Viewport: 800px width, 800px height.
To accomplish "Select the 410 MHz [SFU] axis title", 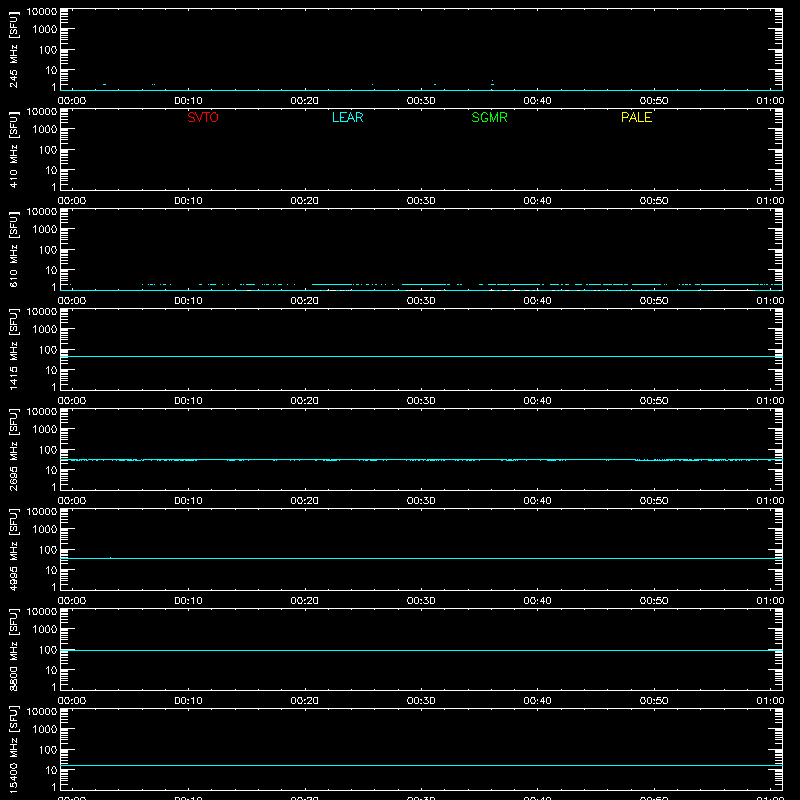I will (x=13, y=150).
